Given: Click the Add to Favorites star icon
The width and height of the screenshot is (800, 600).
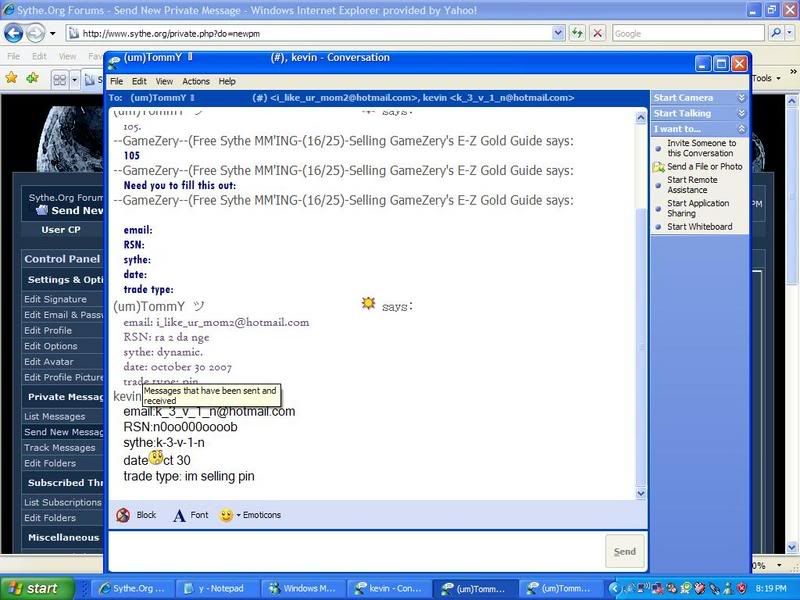Looking at the screenshot, I should tap(32, 78).
